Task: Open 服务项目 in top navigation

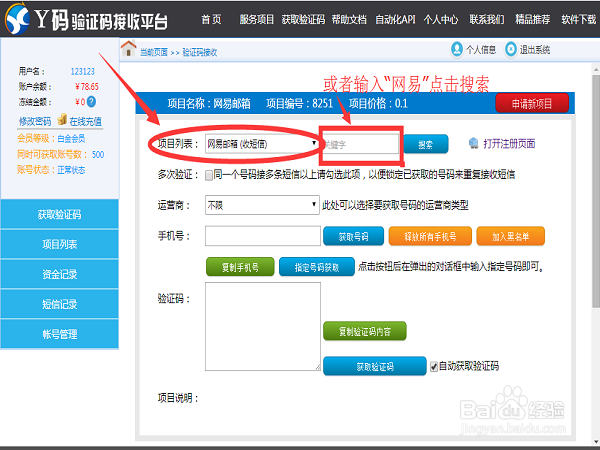Action: (x=256, y=19)
